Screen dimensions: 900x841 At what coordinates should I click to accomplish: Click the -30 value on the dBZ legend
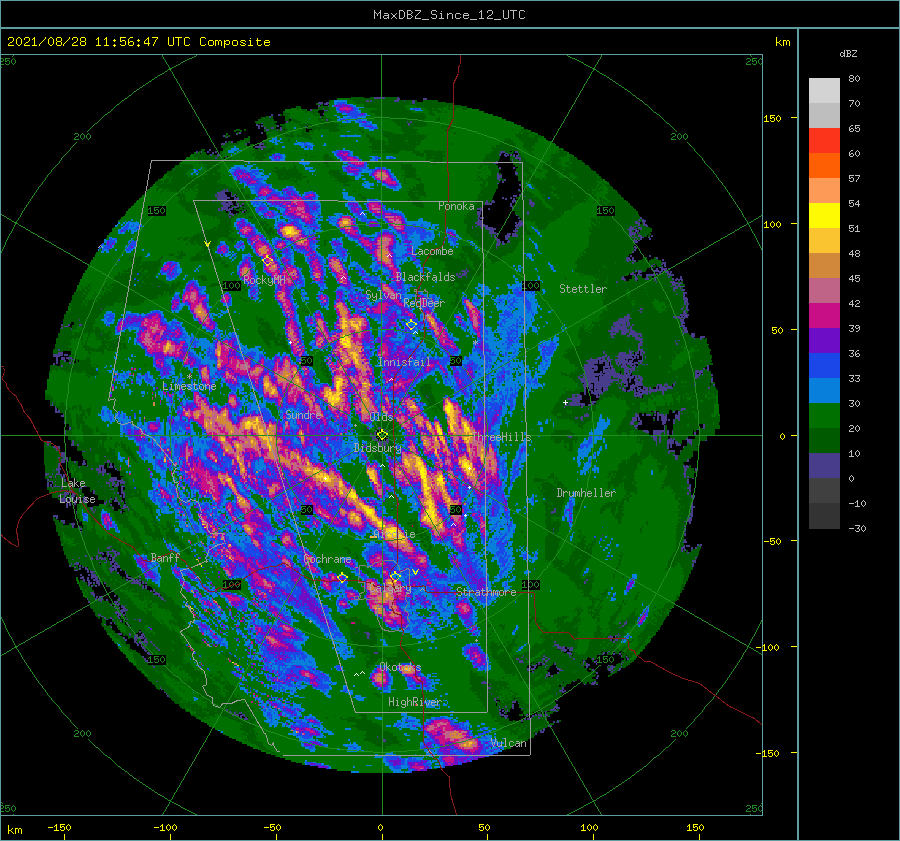click(857, 528)
